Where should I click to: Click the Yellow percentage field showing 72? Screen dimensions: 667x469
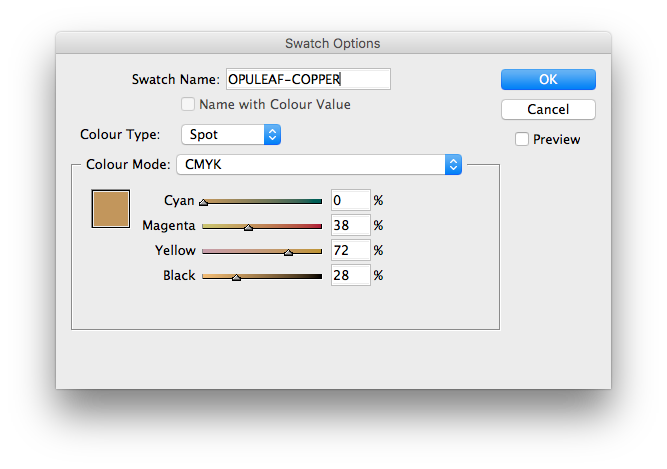[x=350, y=250]
